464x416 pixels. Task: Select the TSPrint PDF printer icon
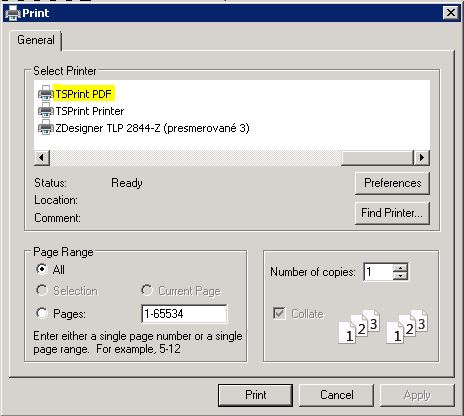tap(46, 93)
